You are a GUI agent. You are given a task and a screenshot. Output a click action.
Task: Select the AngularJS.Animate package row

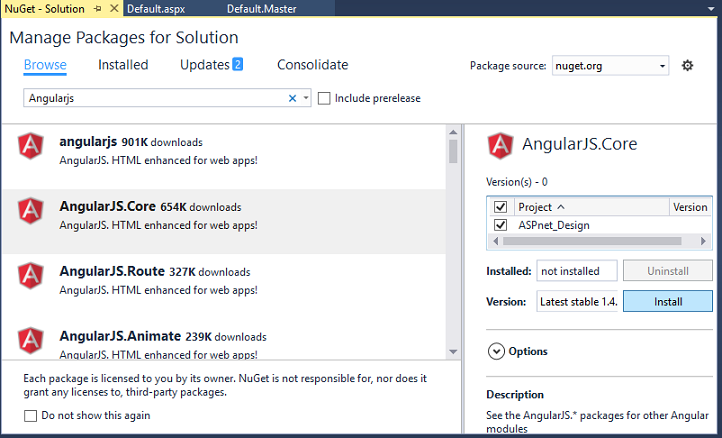click(224, 339)
